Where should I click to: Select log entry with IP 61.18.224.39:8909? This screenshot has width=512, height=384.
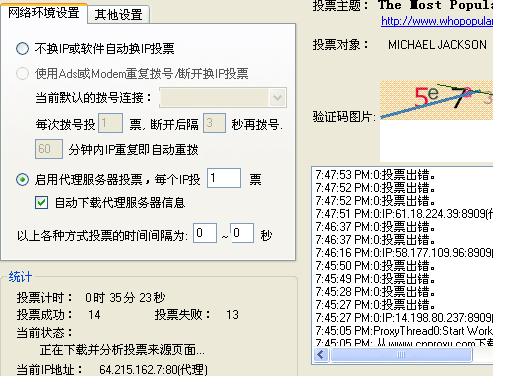(x=404, y=214)
